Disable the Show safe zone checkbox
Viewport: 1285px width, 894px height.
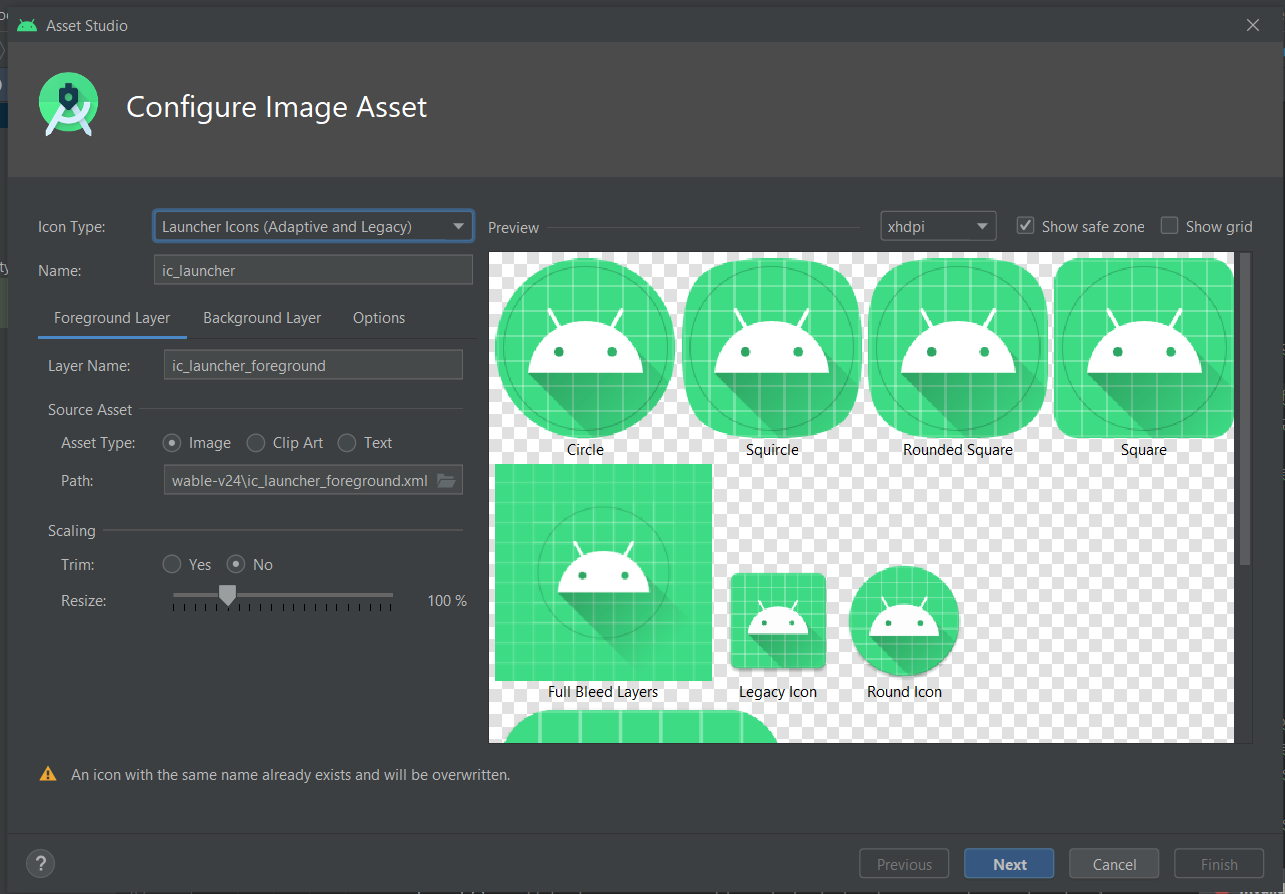click(1025, 226)
